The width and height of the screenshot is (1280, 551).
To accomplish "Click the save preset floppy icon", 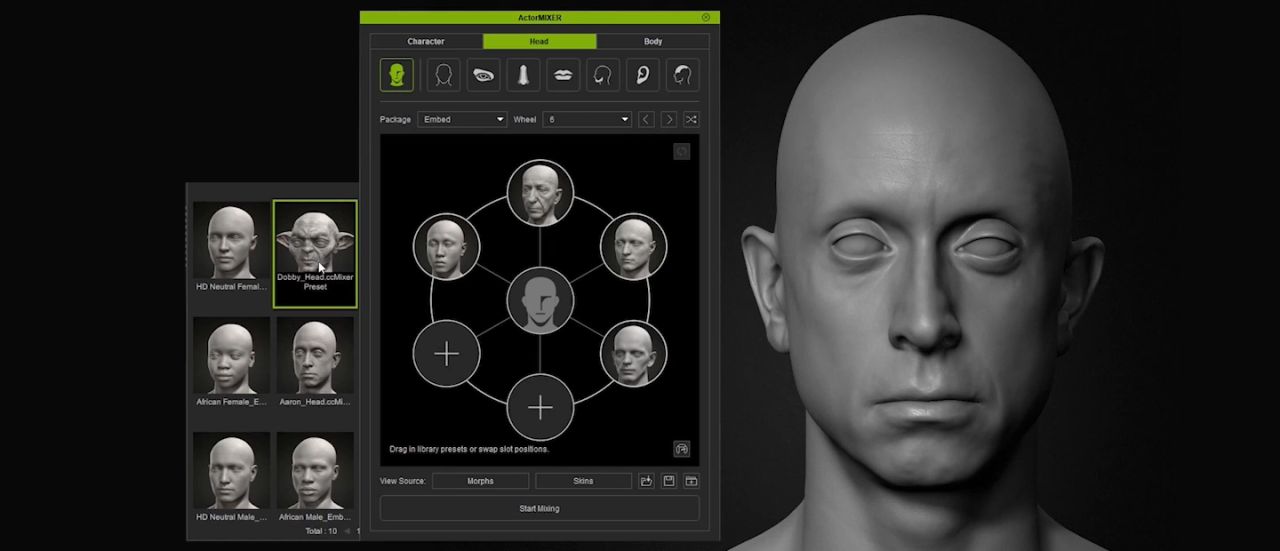I will pyautogui.click(x=669, y=481).
